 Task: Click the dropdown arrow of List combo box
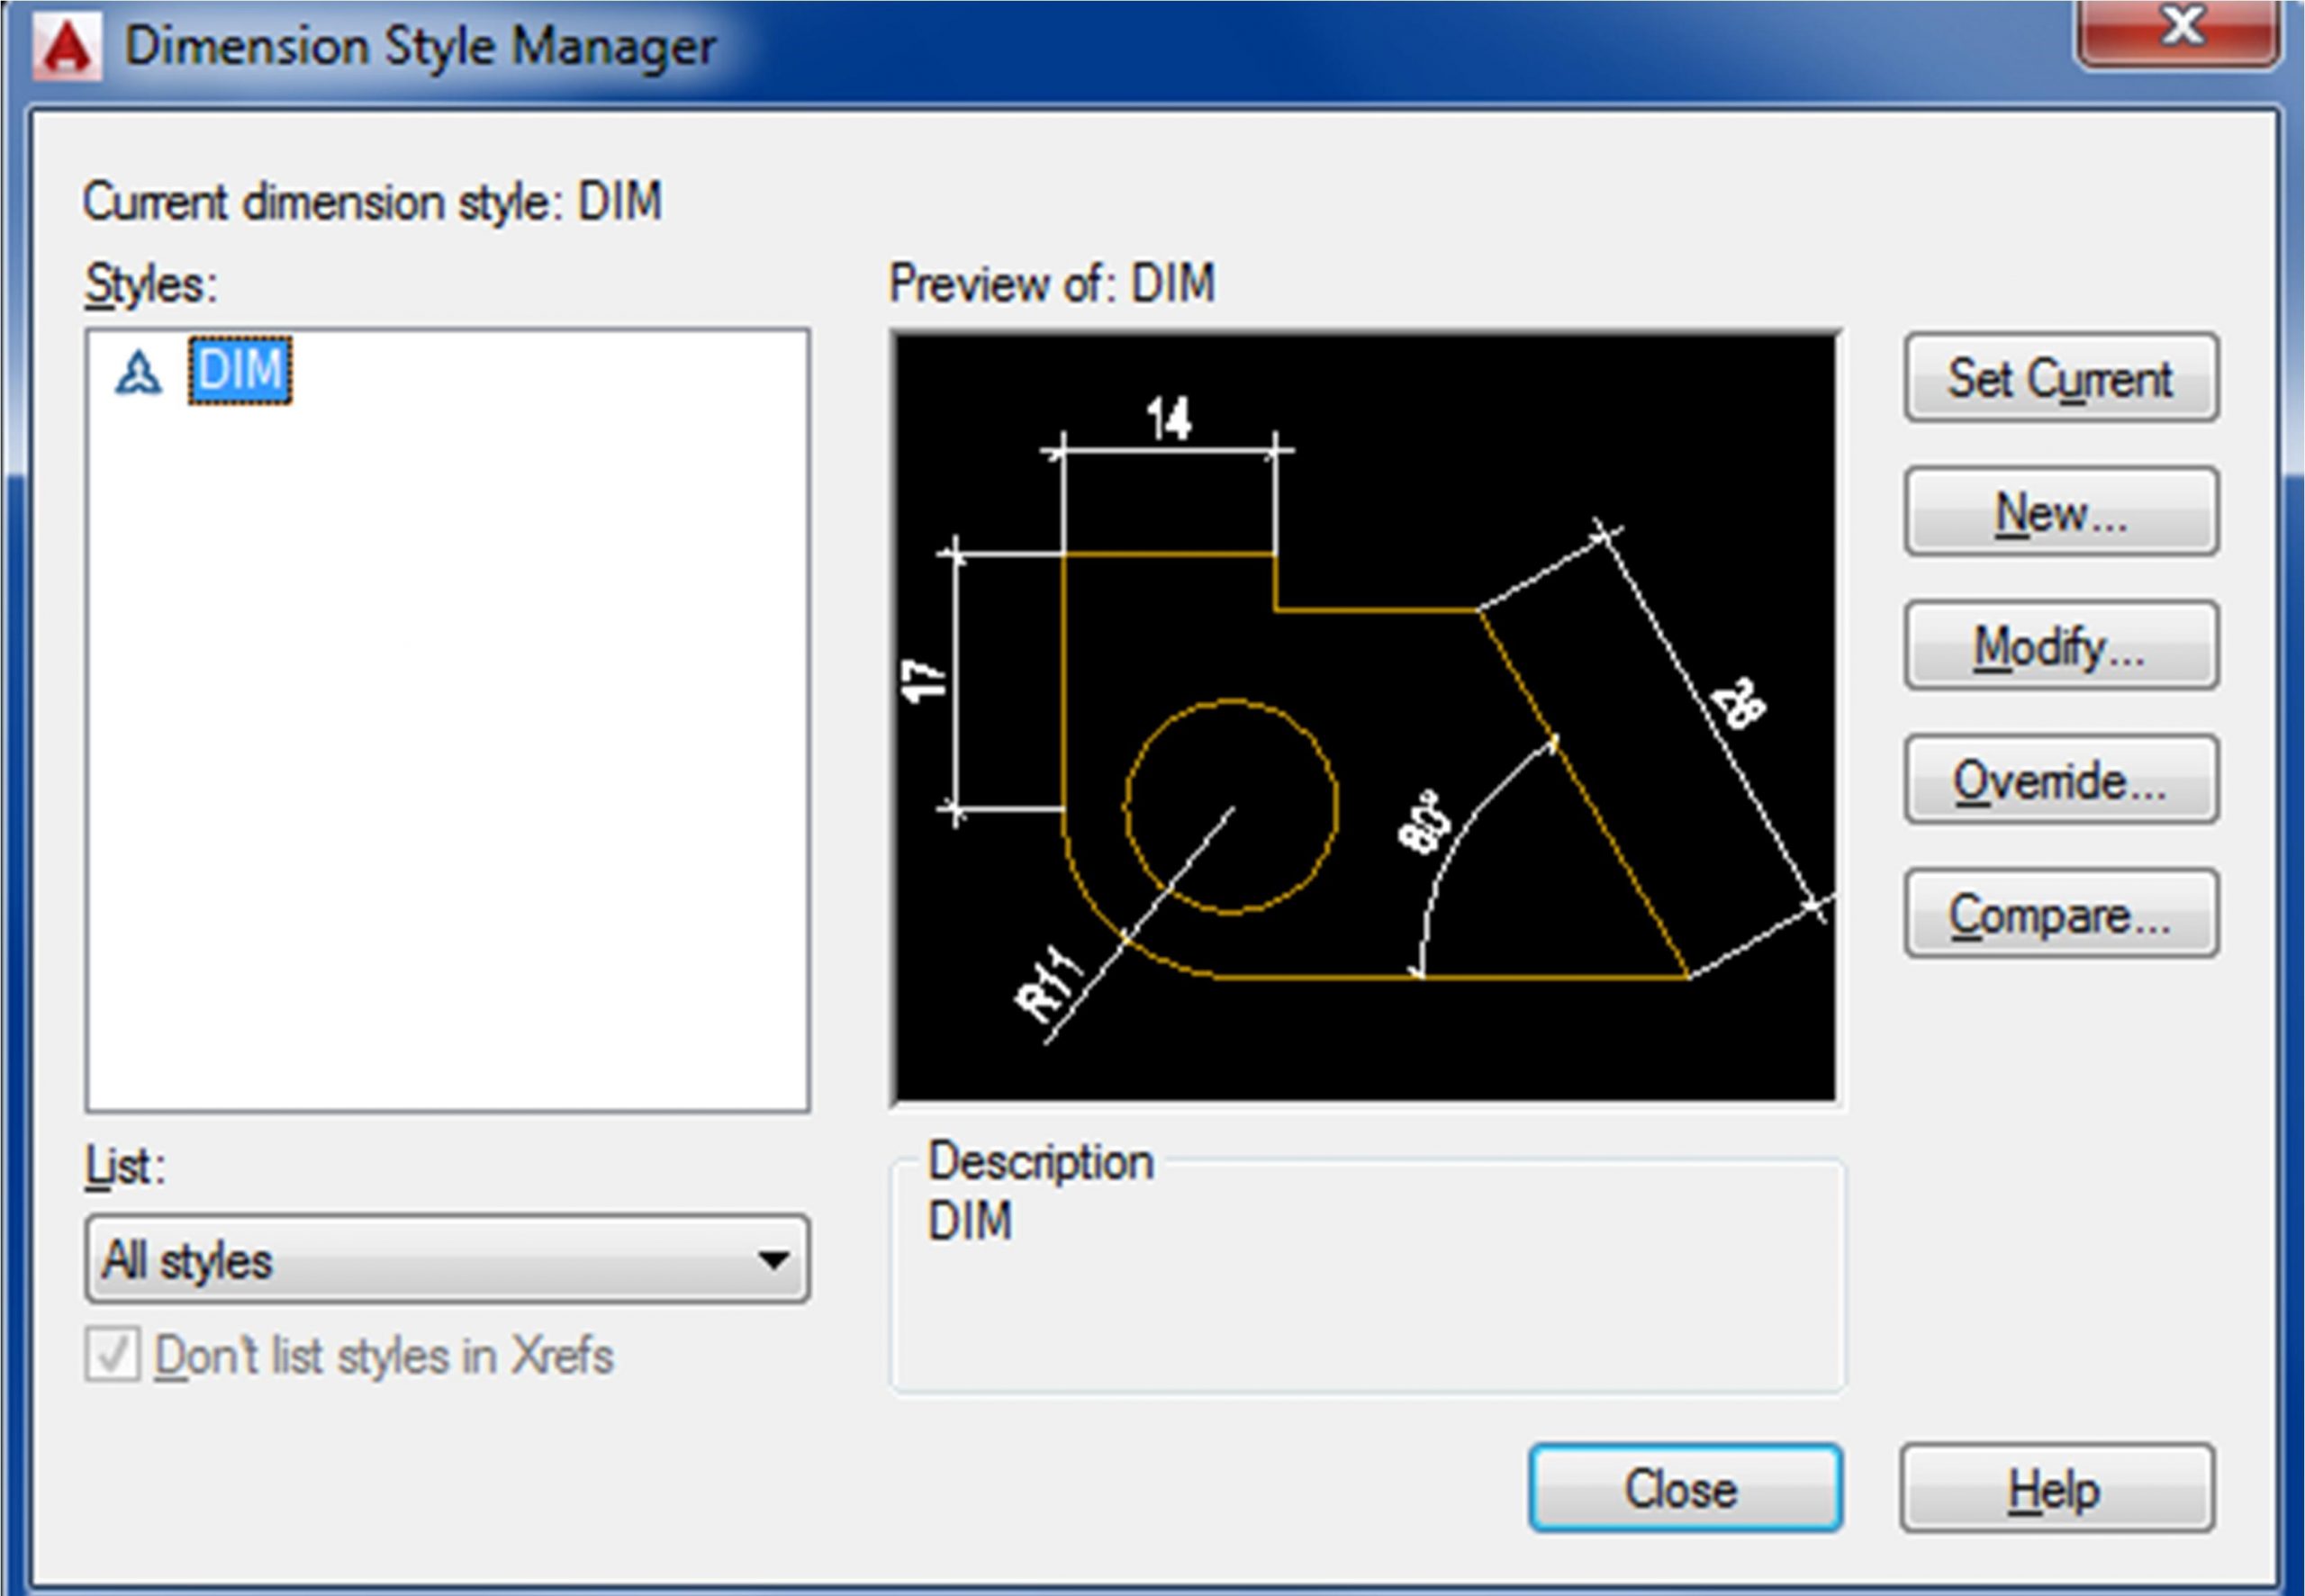tap(772, 1260)
